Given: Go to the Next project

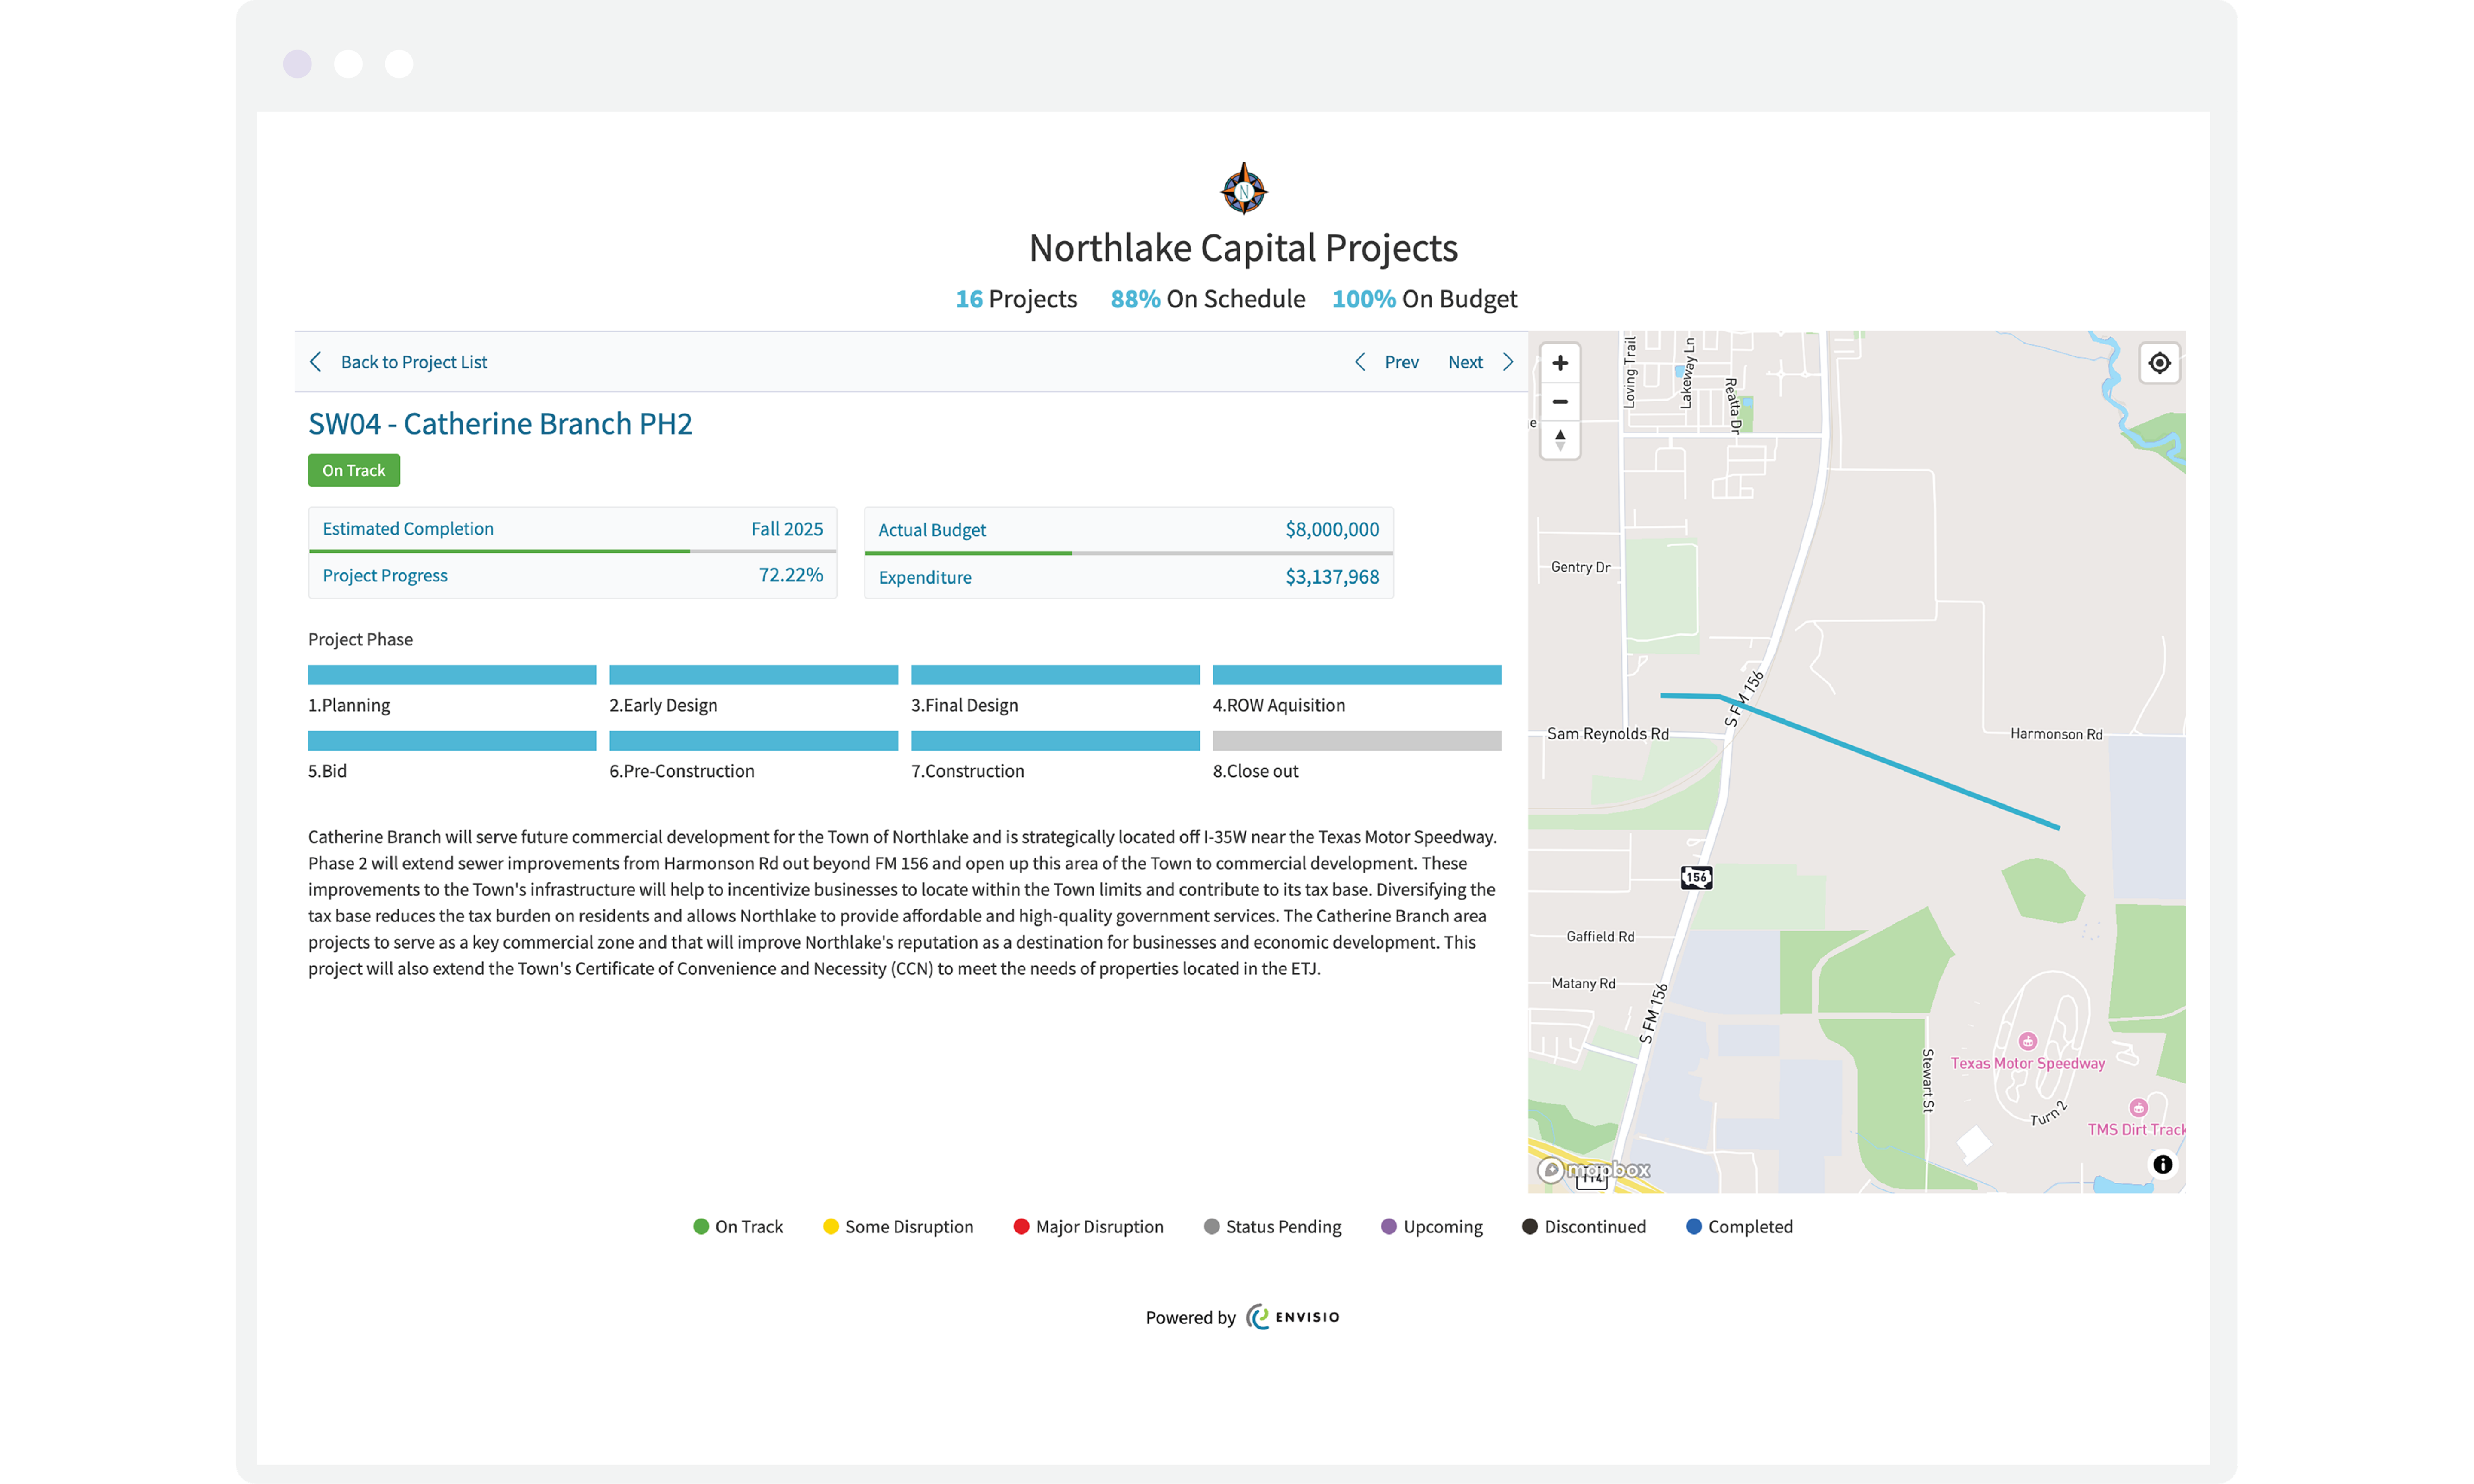Looking at the screenshot, I should 1465,362.
